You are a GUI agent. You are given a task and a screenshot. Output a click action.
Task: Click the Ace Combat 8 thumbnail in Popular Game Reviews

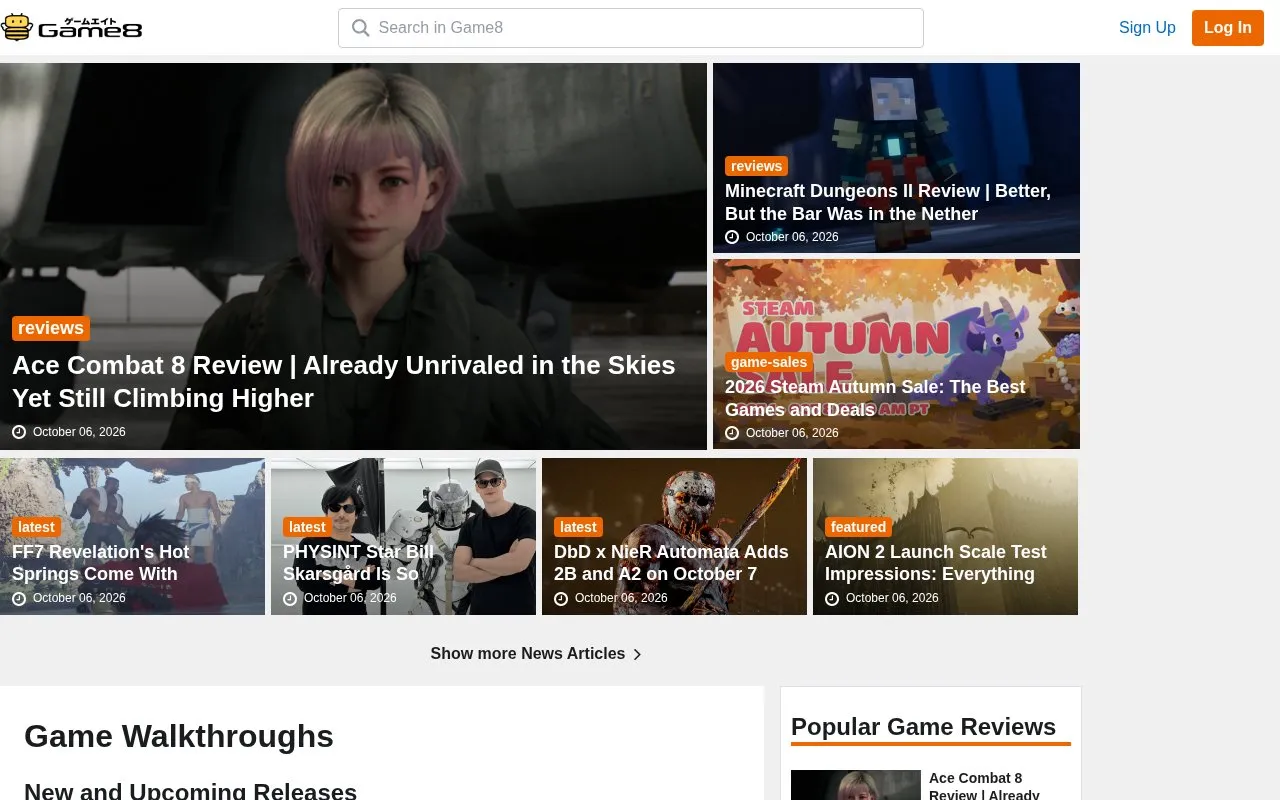point(856,785)
